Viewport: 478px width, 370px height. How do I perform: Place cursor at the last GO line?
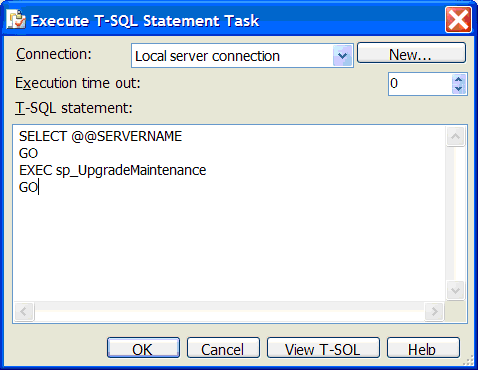29,187
